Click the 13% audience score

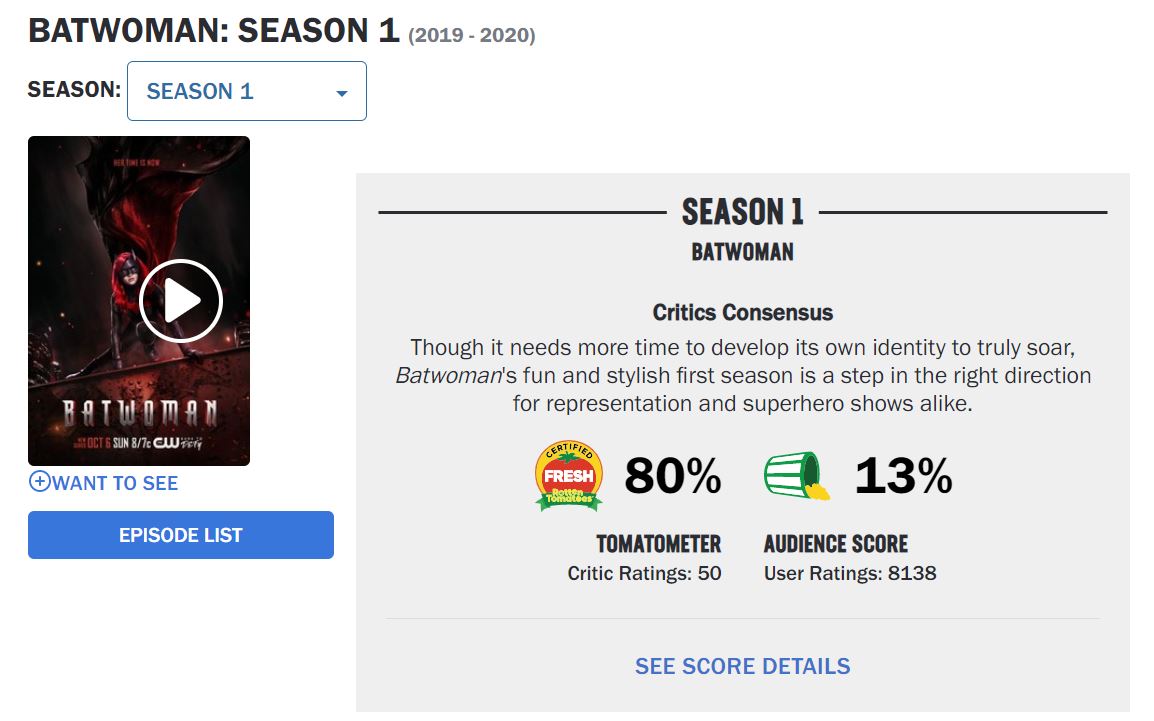[903, 477]
